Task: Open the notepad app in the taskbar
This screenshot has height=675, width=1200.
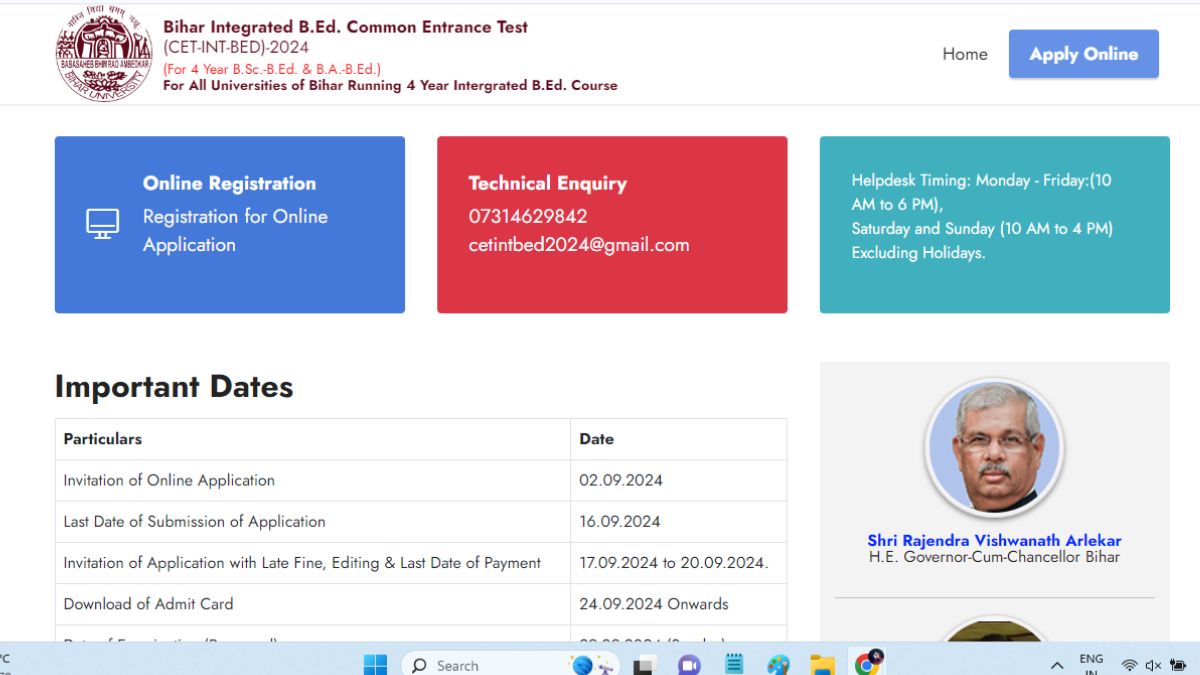Action: (733, 664)
